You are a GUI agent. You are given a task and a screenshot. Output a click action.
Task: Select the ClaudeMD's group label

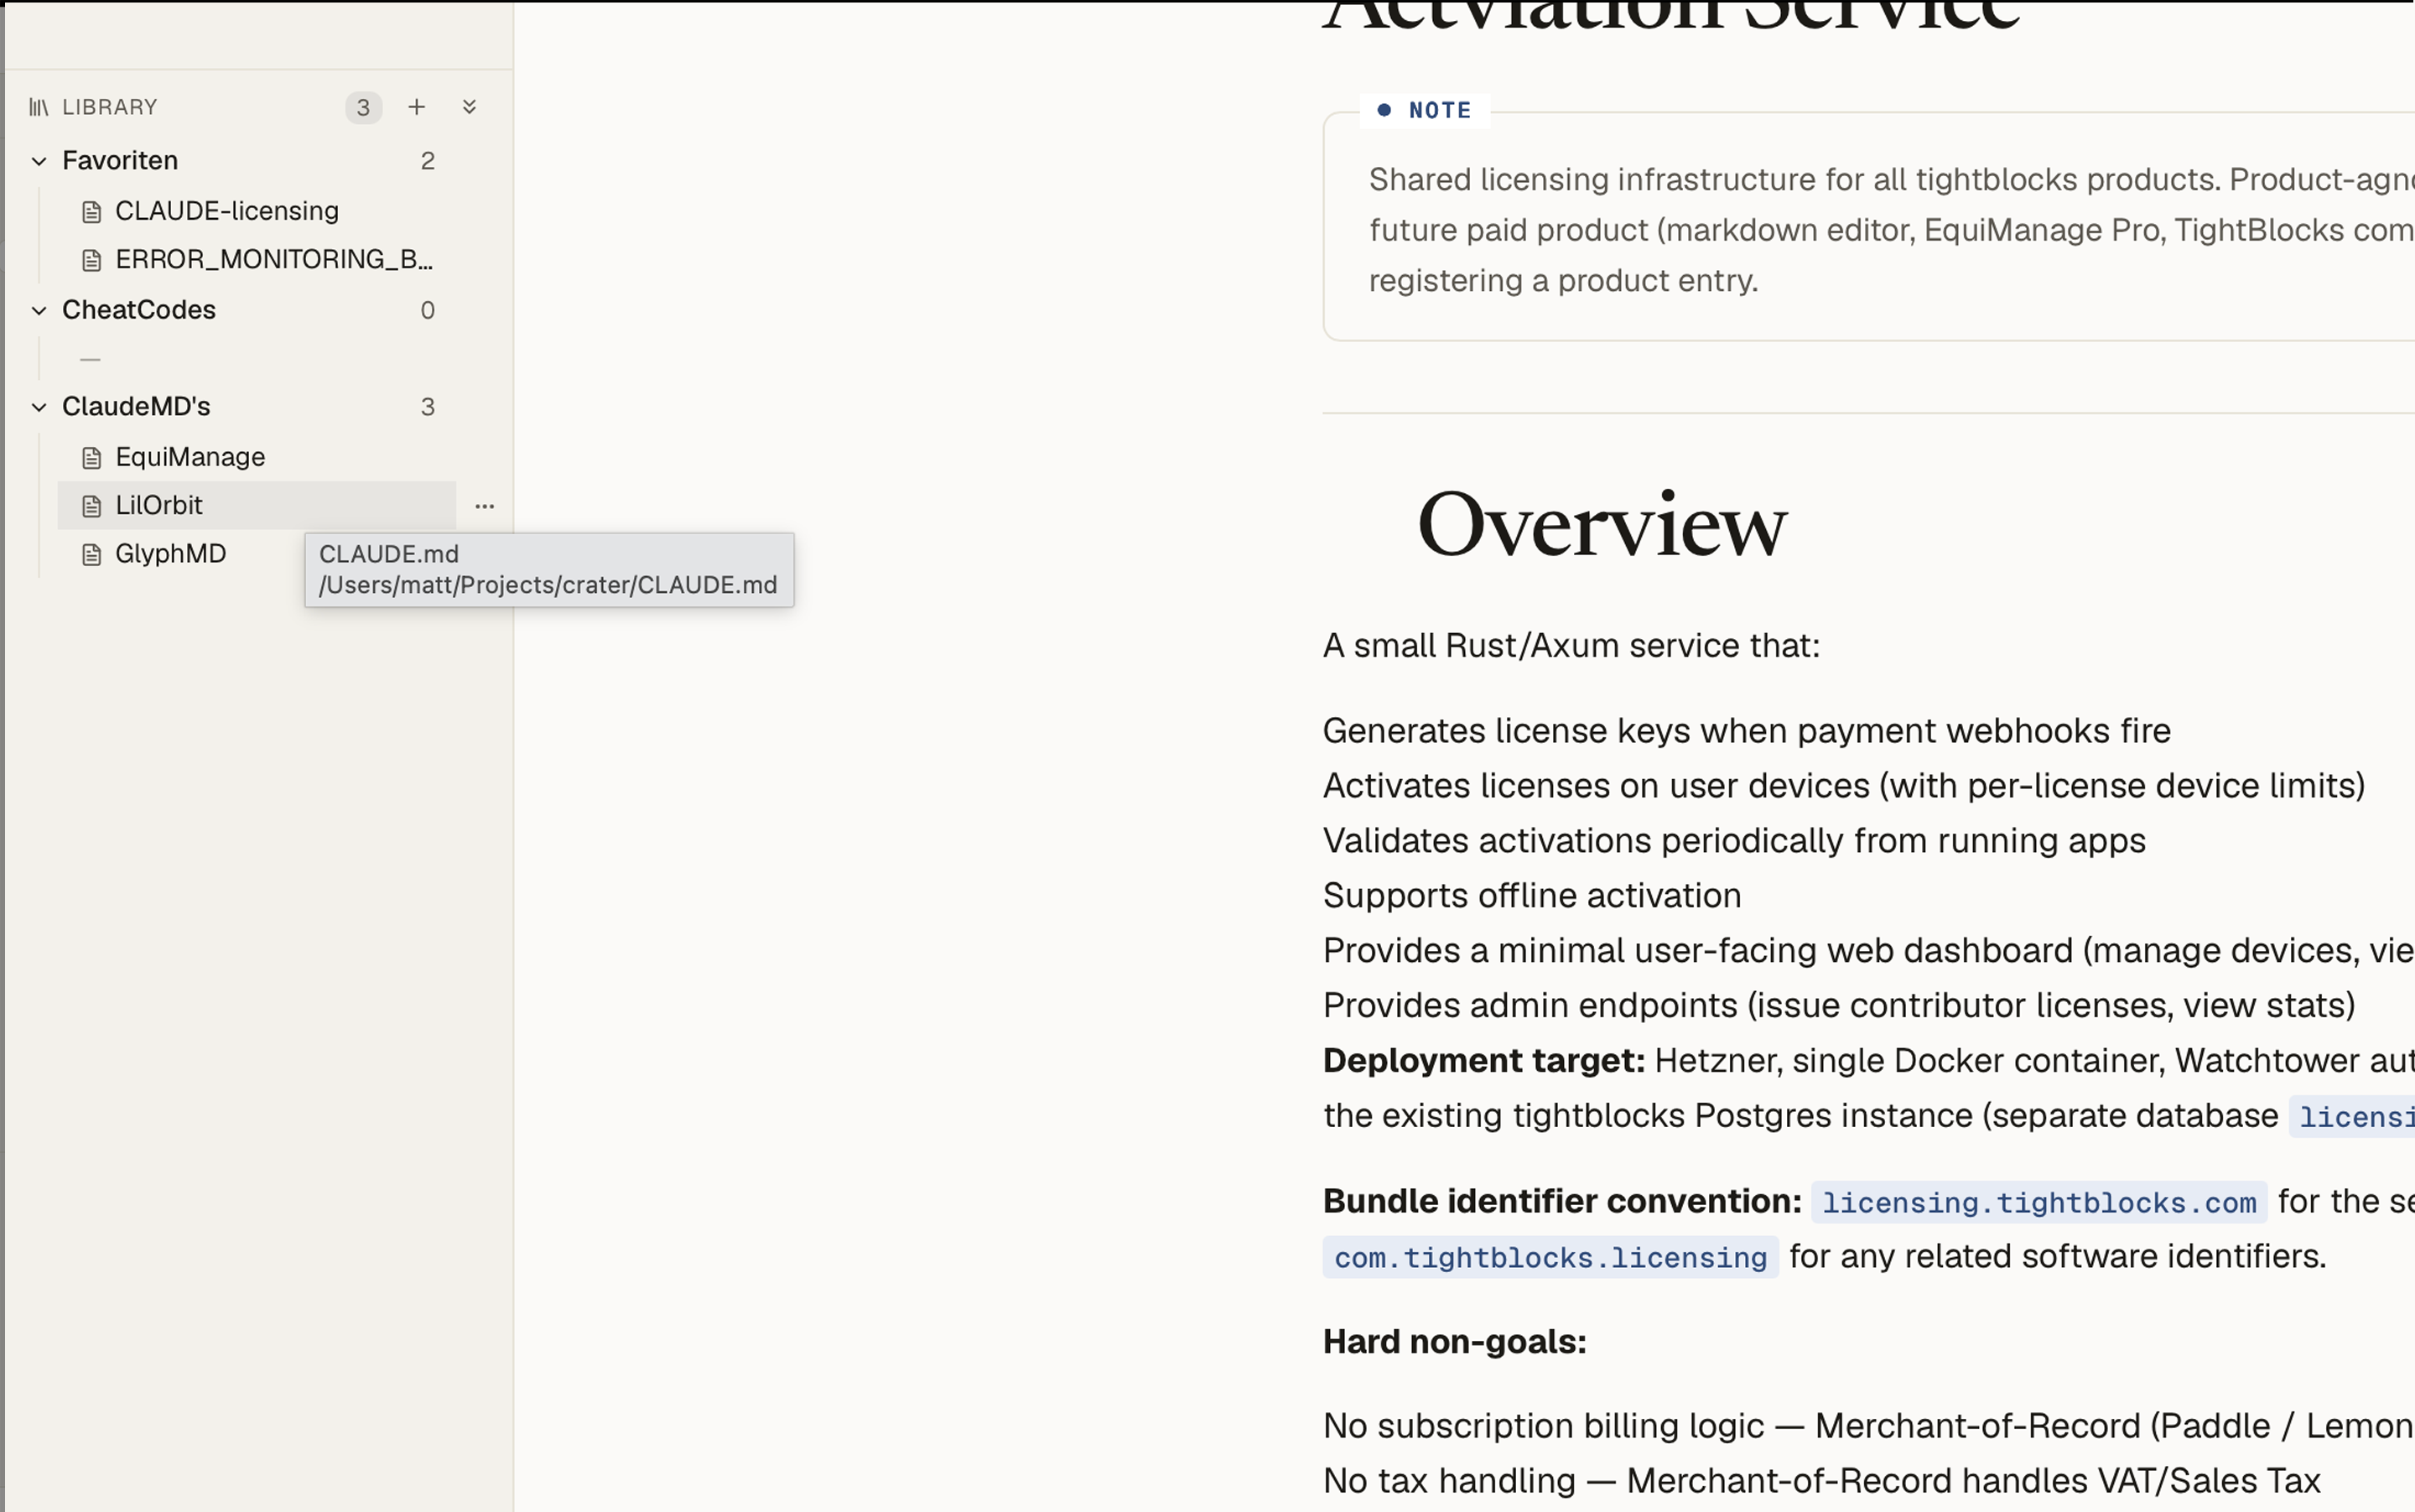coord(136,406)
